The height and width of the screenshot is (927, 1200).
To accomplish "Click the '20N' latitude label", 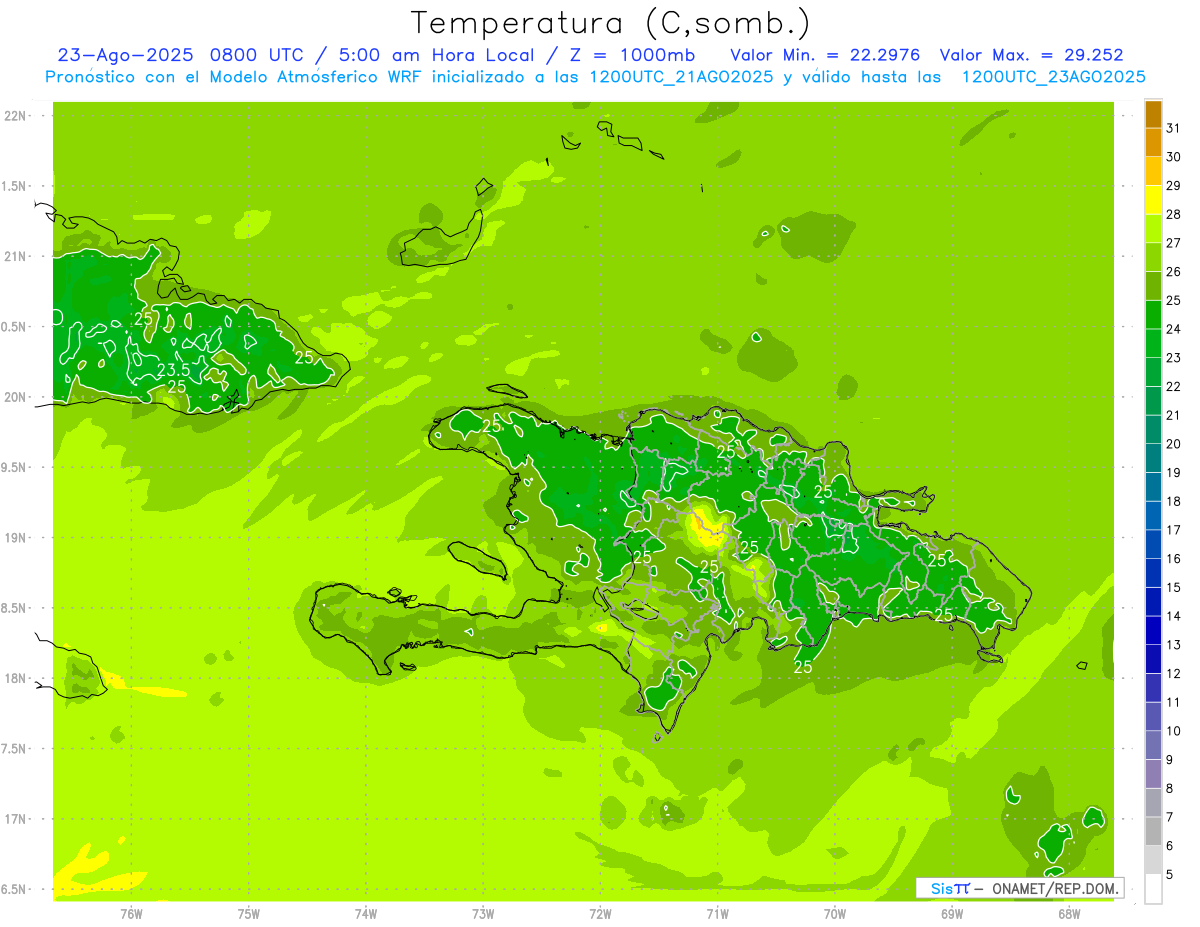I will point(14,397).
